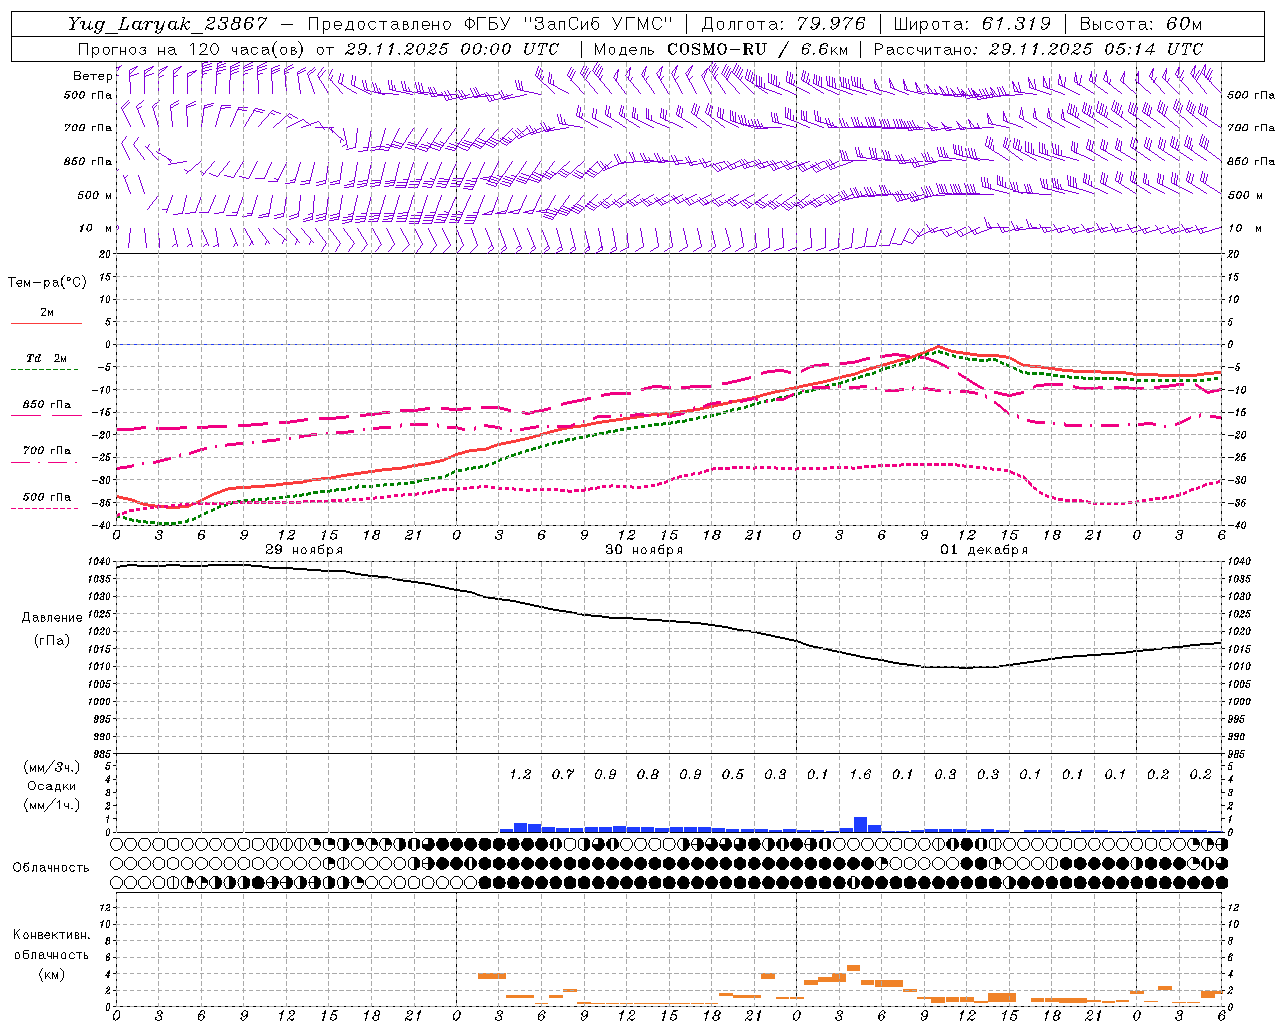
Task: Select the 'Модель COSMO-RU / 6.6км' text
Action: [721, 49]
